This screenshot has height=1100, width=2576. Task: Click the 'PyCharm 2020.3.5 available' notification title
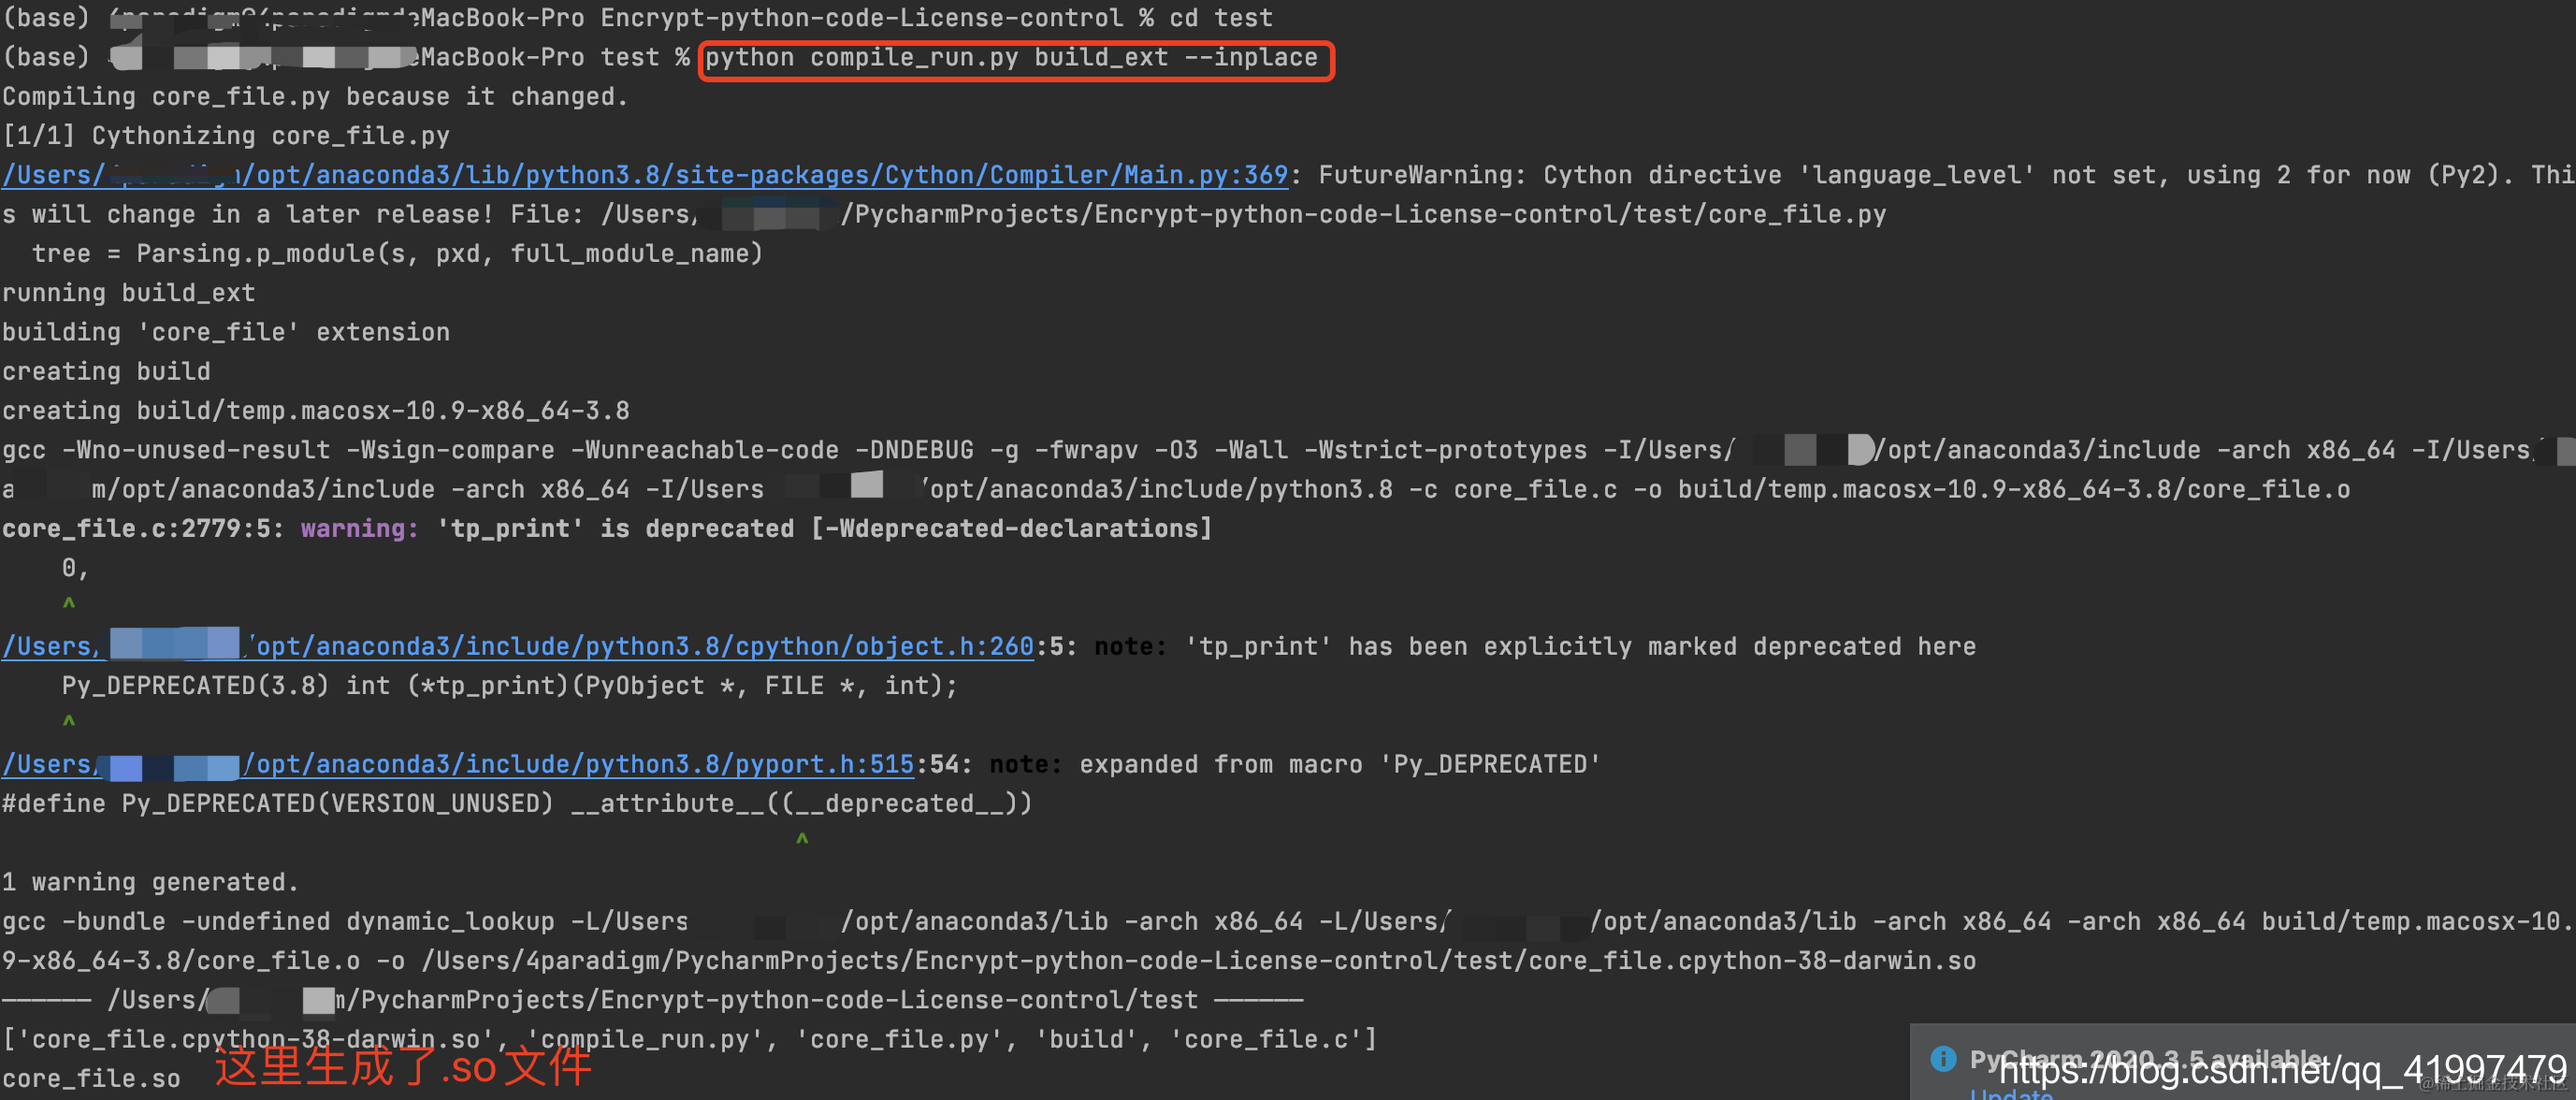point(2145,1059)
